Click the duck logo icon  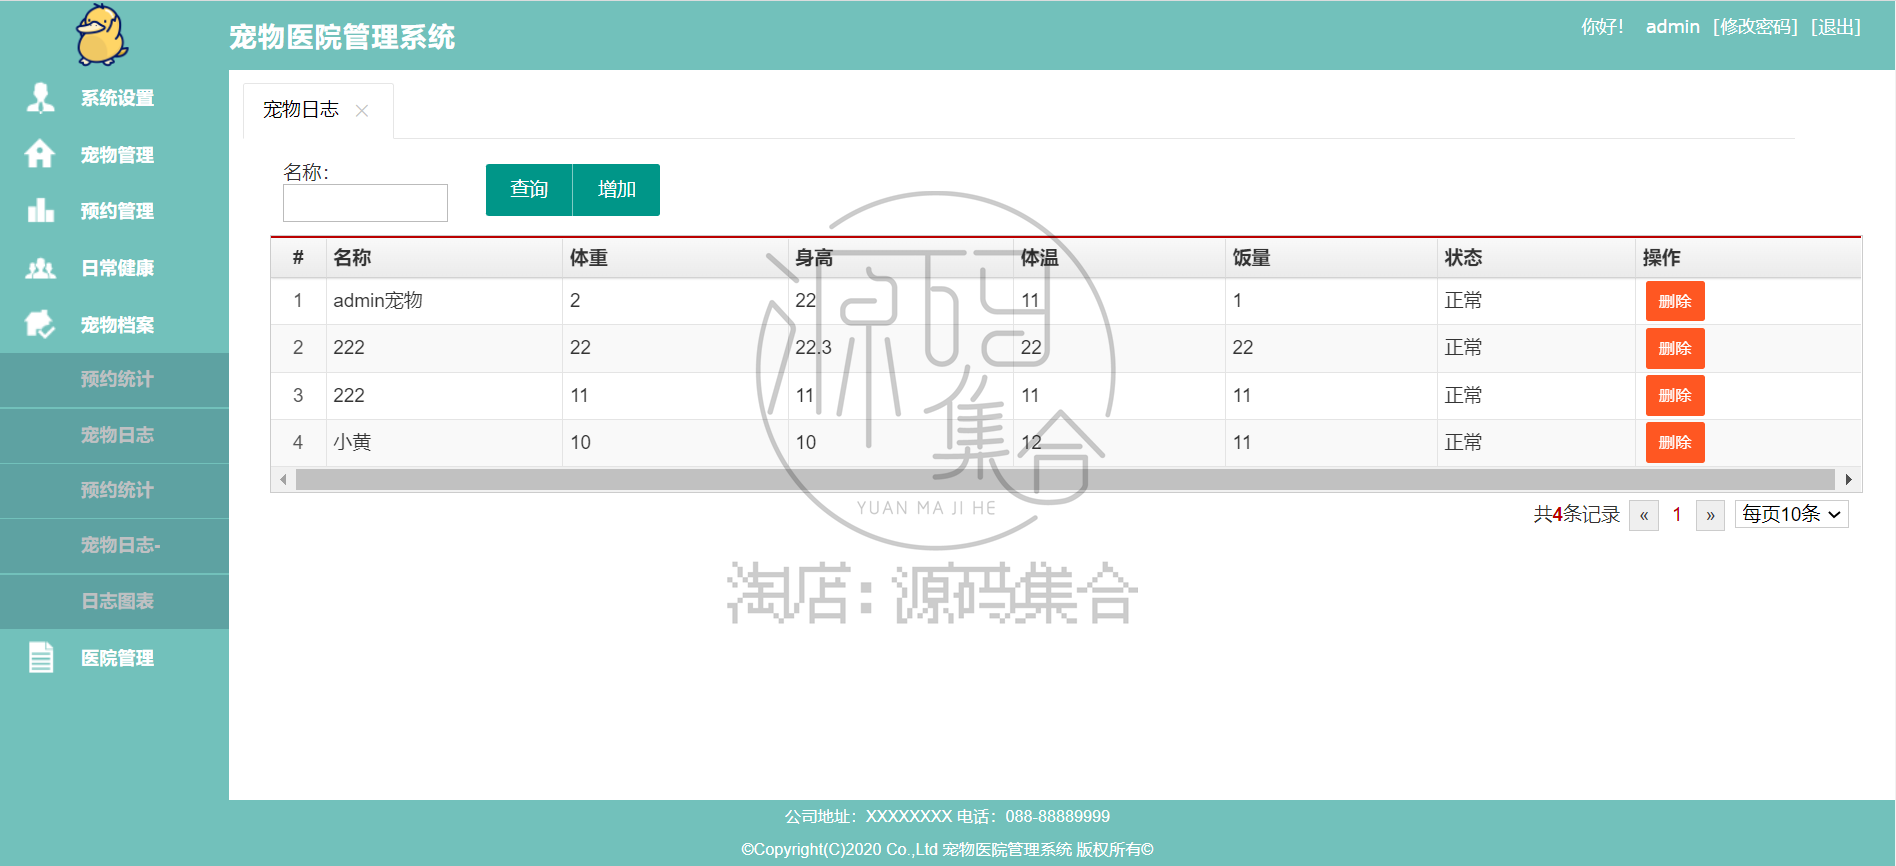click(102, 35)
